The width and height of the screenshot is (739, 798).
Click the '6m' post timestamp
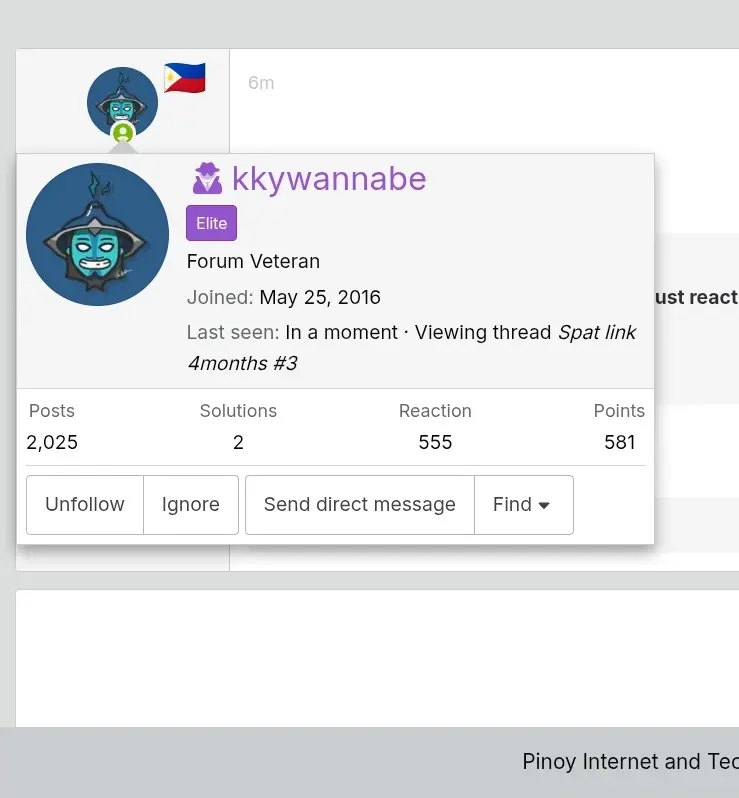tap(261, 83)
